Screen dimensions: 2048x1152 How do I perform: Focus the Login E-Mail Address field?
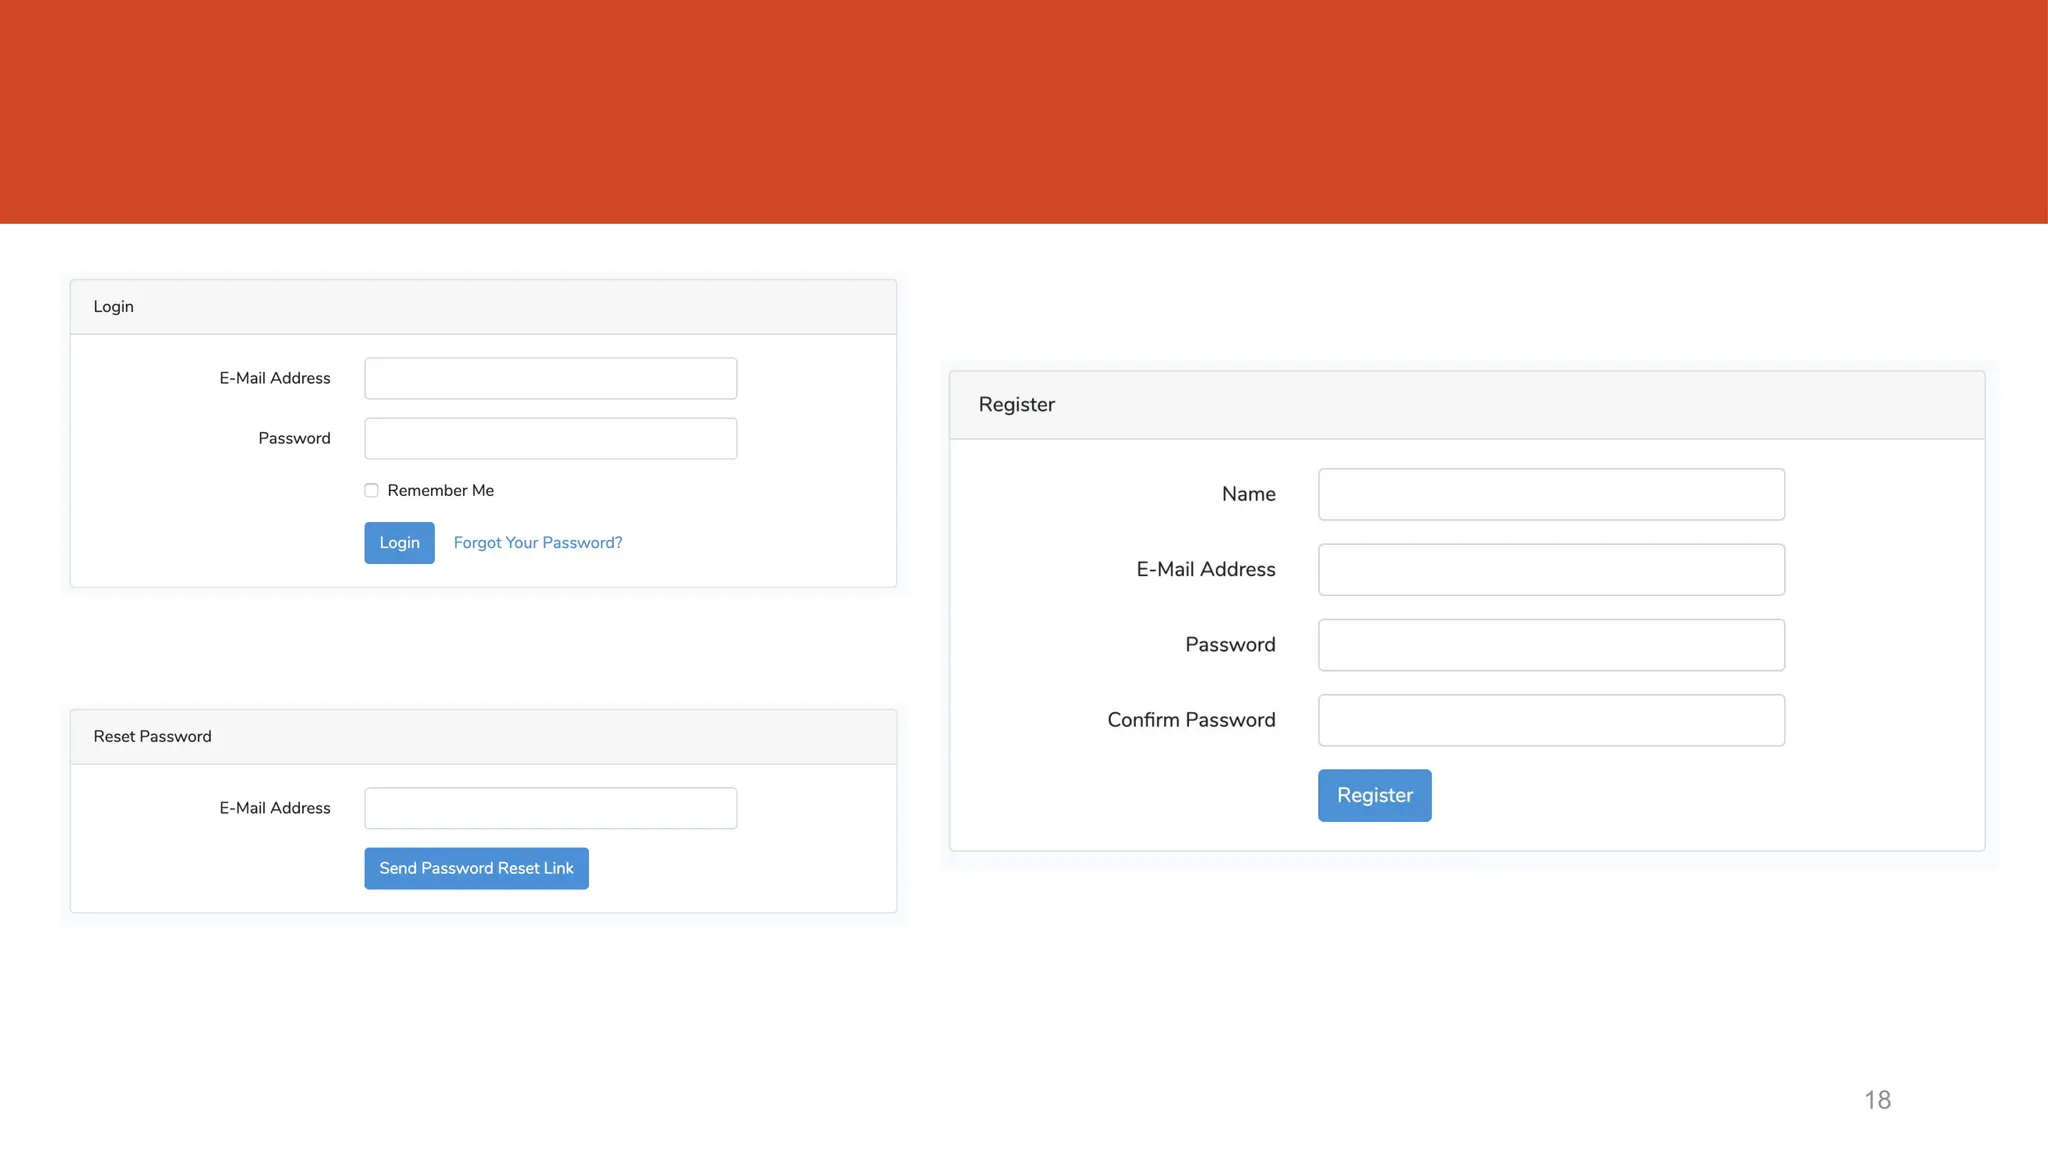(550, 378)
